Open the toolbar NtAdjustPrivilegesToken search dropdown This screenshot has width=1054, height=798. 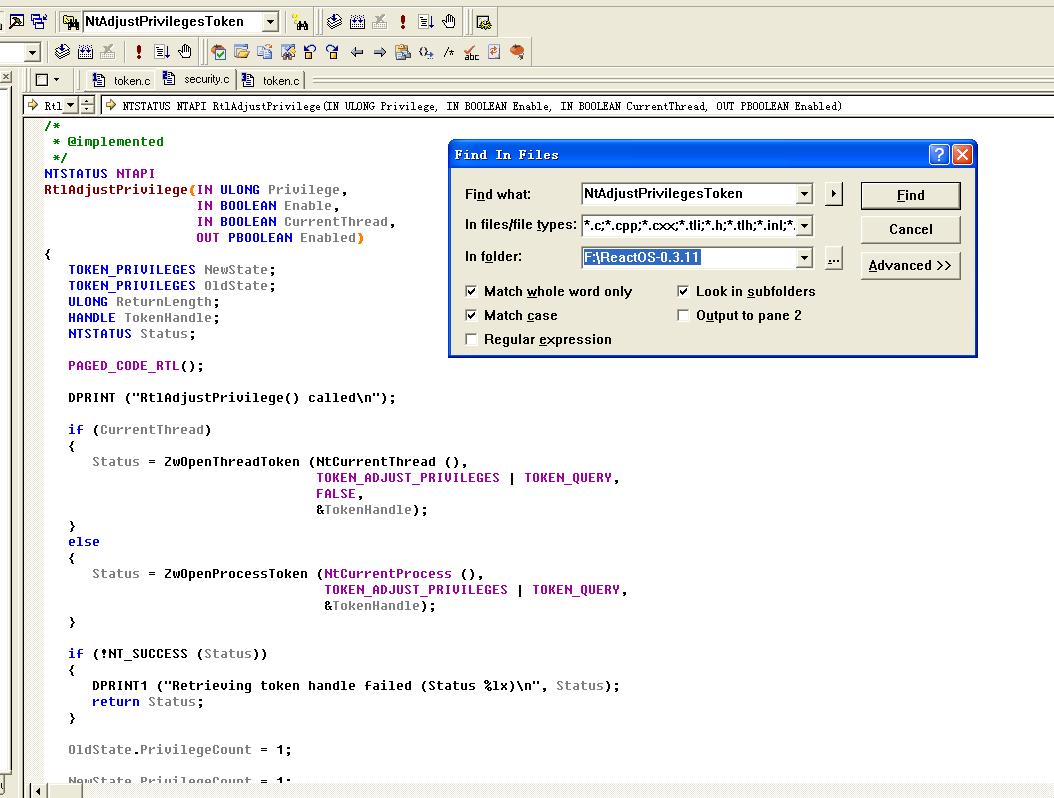tap(270, 22)
